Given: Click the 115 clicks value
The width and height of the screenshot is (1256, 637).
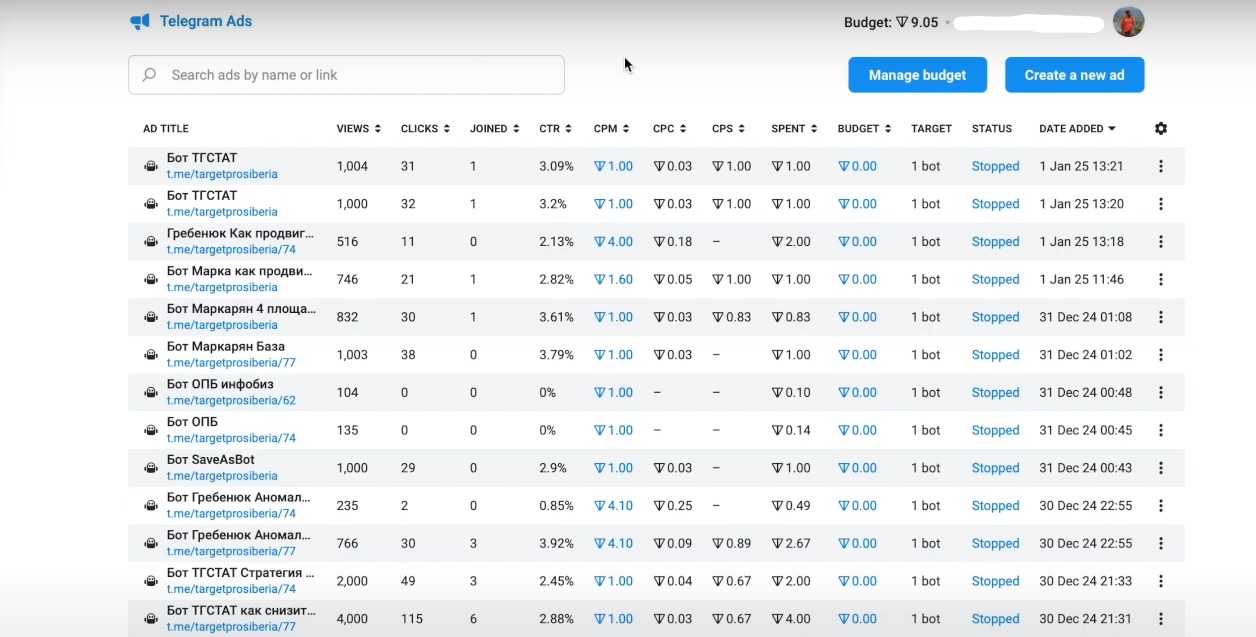Looking at the screenshot, I should 411,619.
